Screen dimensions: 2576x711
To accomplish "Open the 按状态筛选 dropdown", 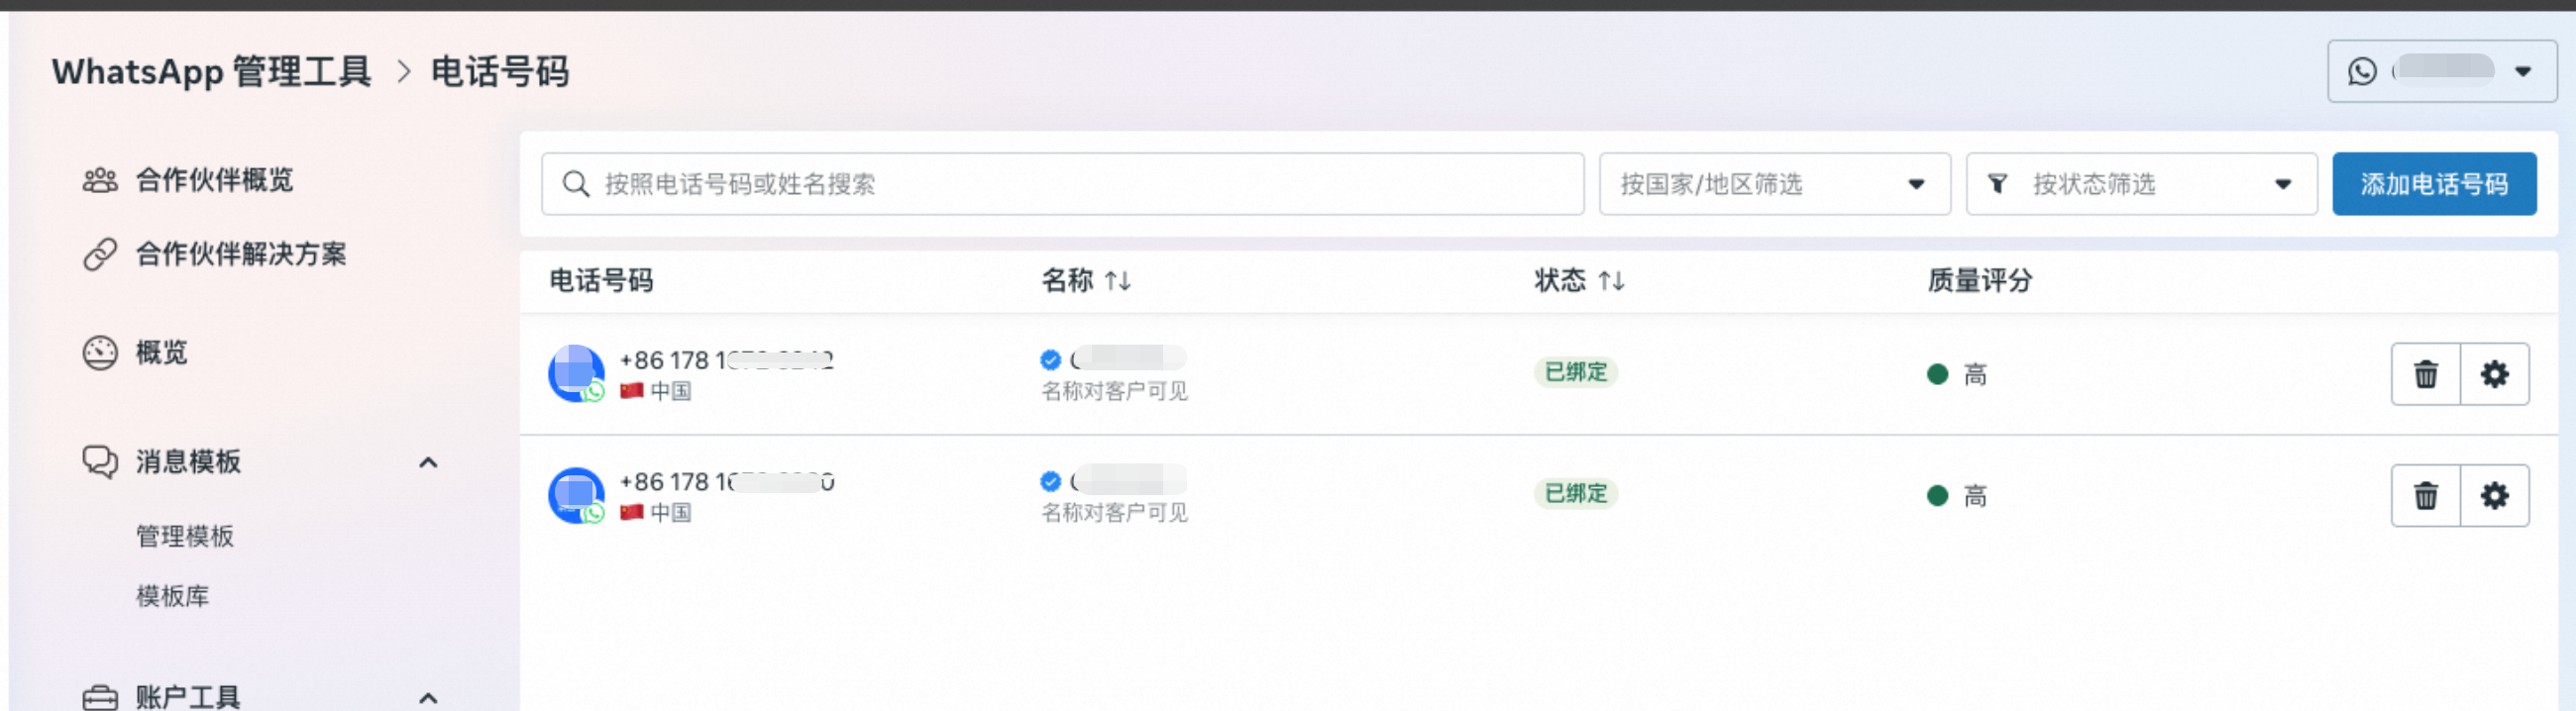I will pyautogui.click(x=2141, y=184).
